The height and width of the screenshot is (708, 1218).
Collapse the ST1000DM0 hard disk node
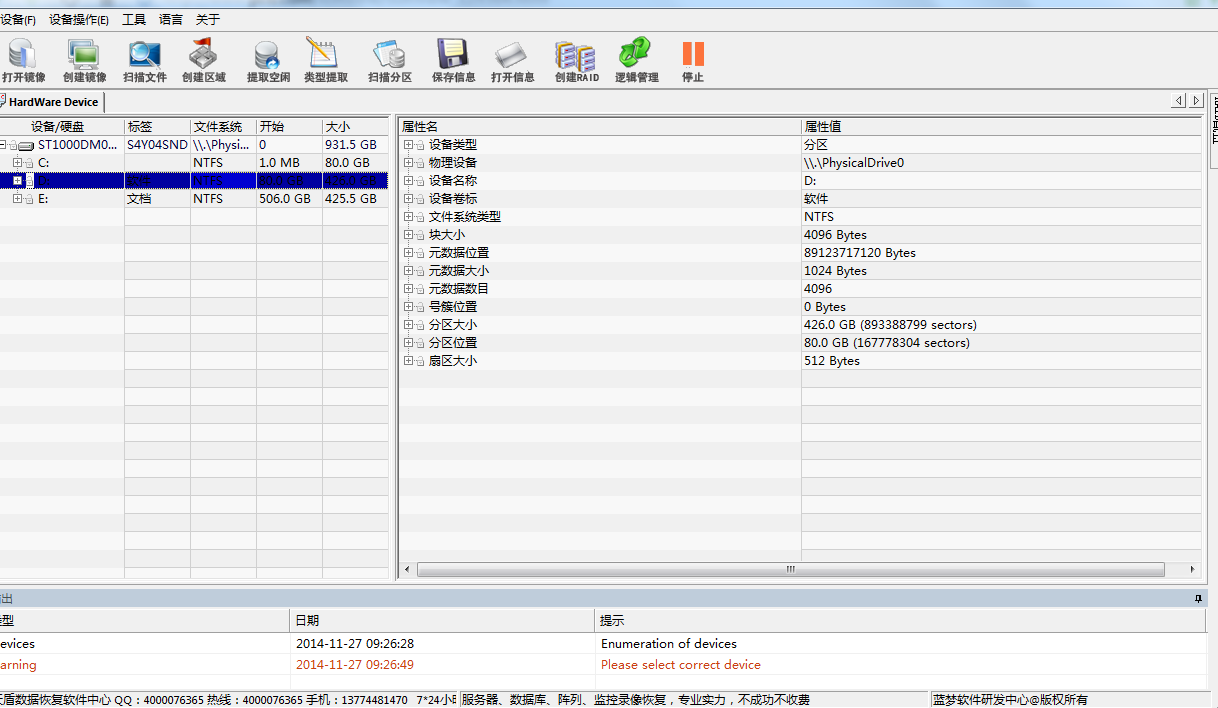point(4,145)
